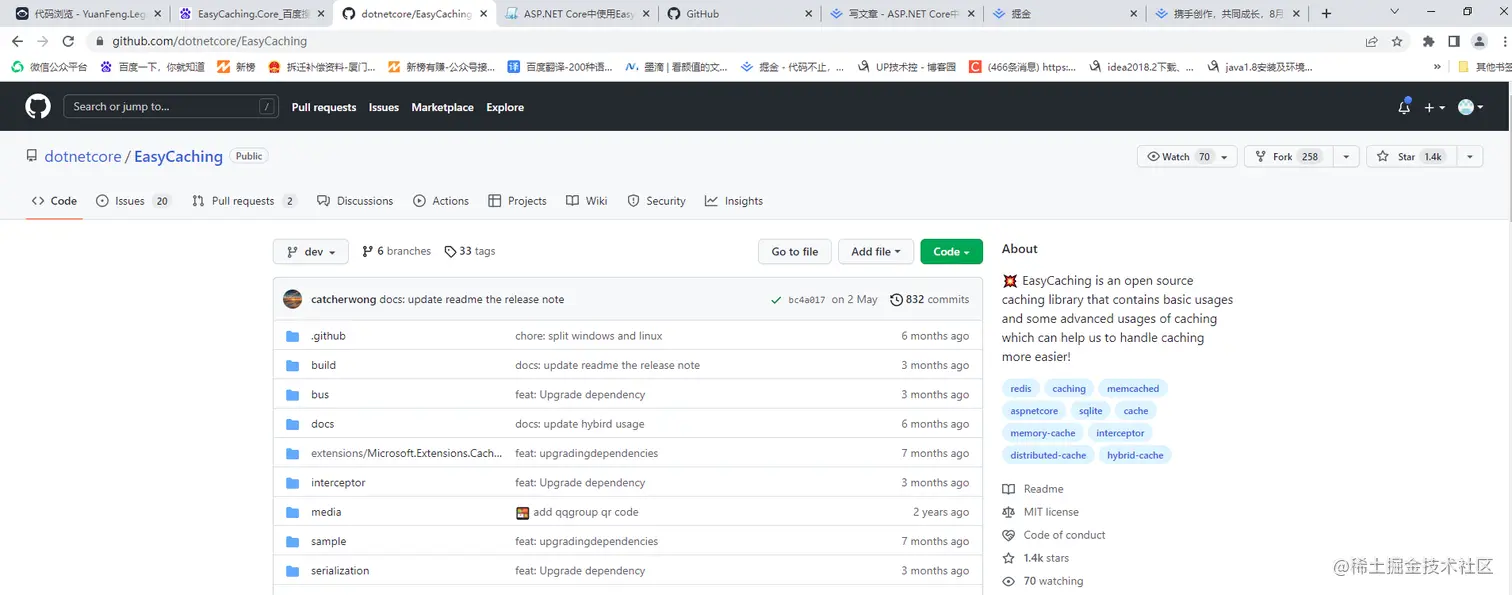Open the 1.4k stars link
This screenshot has height=595, width=1512.
[1036, 558]
